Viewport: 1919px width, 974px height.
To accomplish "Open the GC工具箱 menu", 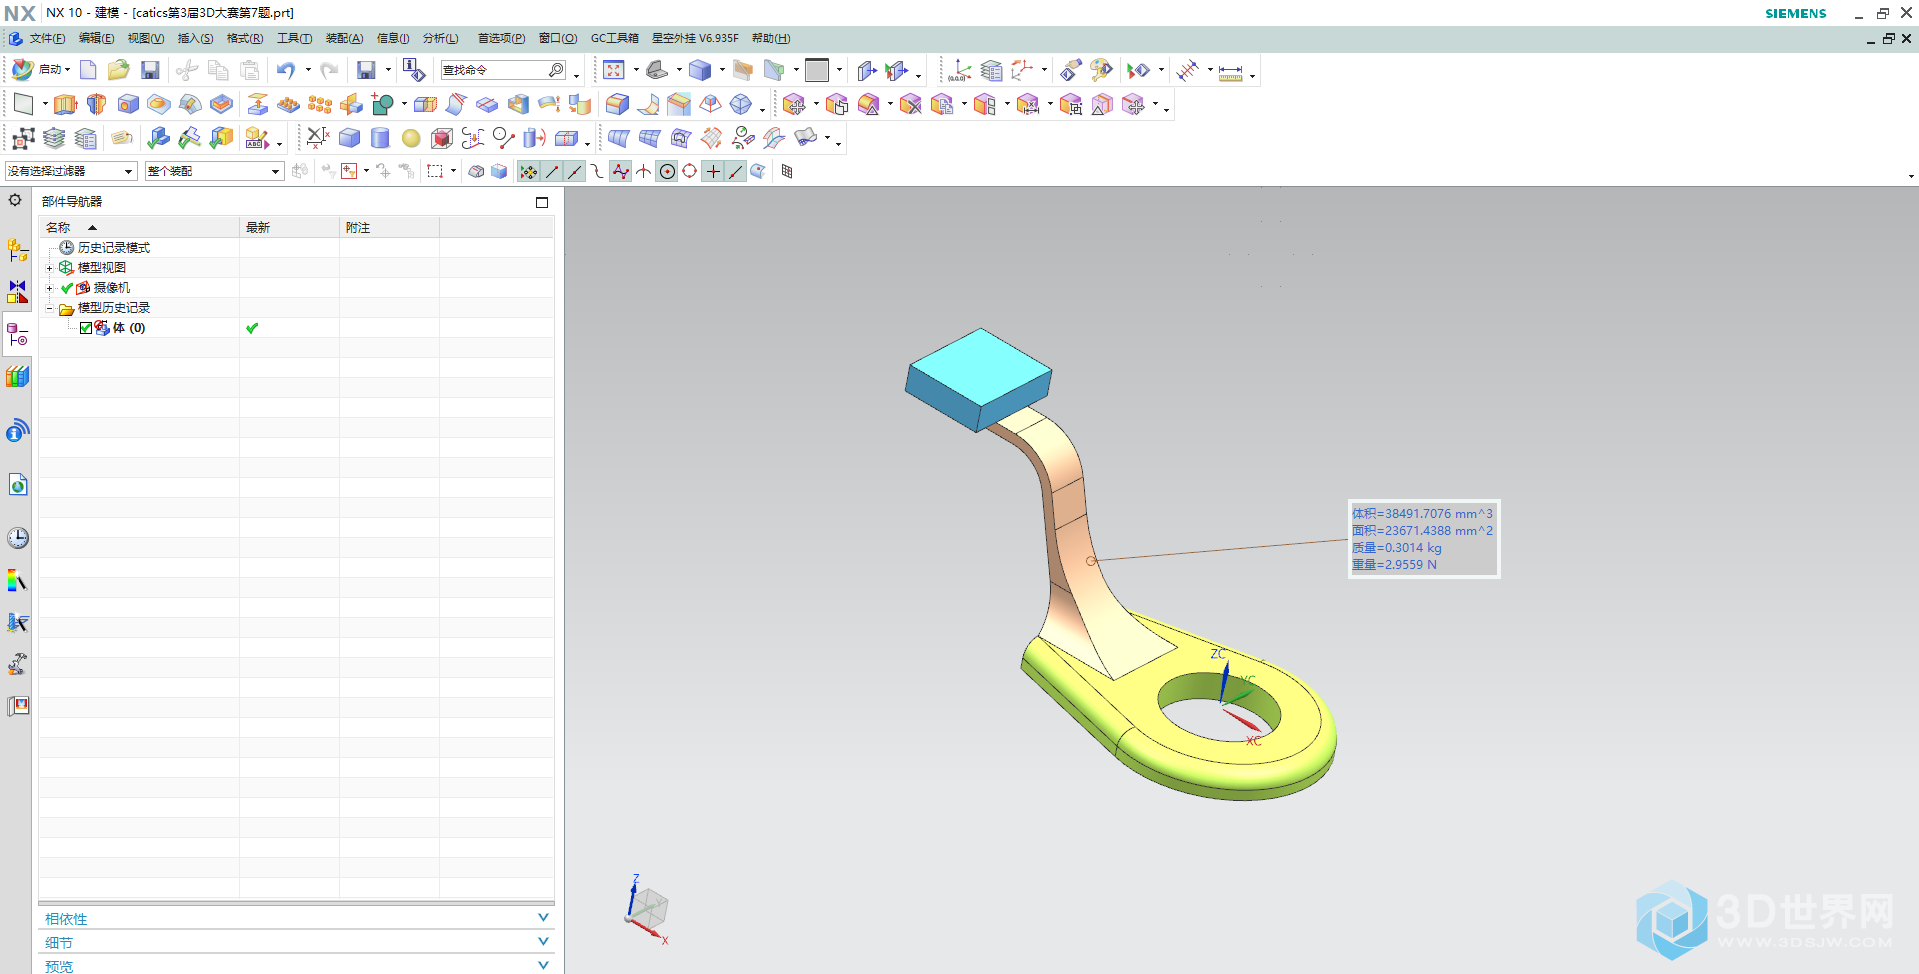I will tap(614, 38).
